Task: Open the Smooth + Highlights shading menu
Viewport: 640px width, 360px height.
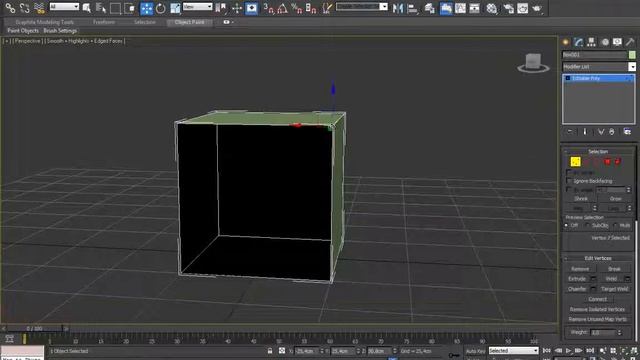Action: [x=85, y=41]
